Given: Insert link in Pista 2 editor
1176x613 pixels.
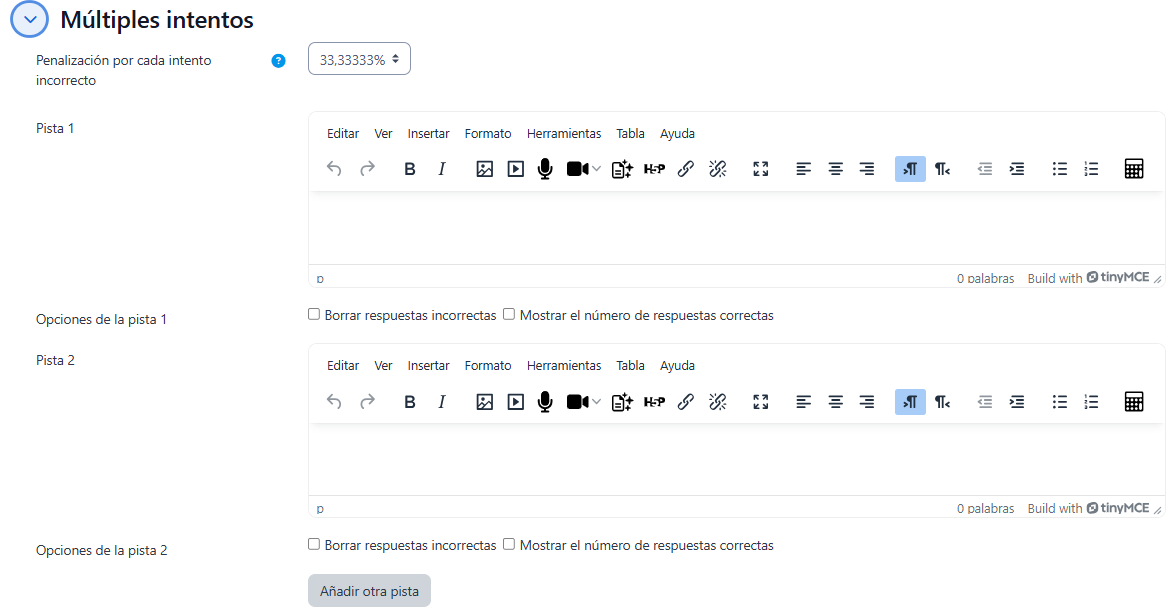Looking at the screenshot, I should (686, 401).
